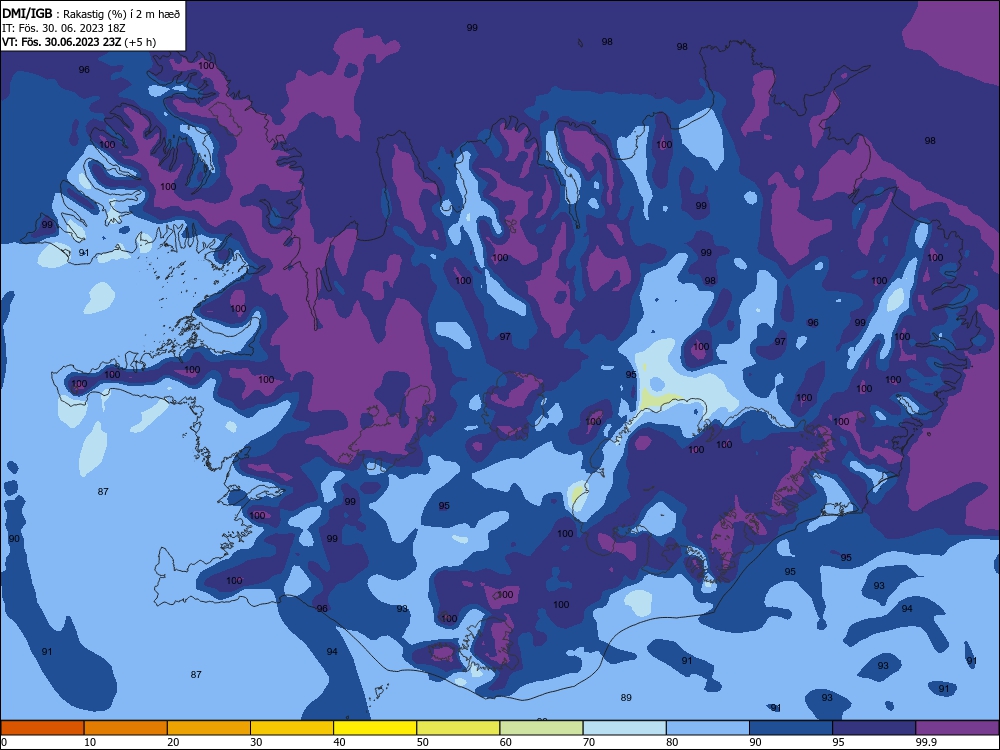Select the golden 30–40 legend swatch

tap(292, 728)
